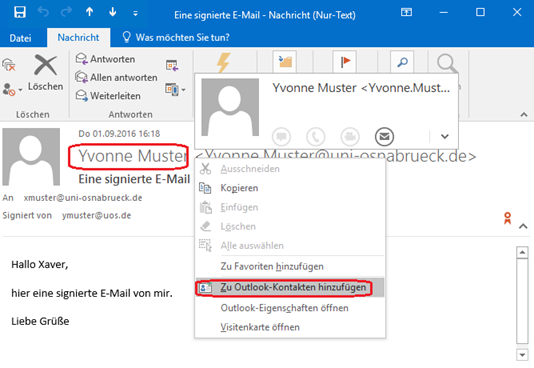Click the contact card photo placeholder
Screen dimensions: 534x368
click(230, 107)
